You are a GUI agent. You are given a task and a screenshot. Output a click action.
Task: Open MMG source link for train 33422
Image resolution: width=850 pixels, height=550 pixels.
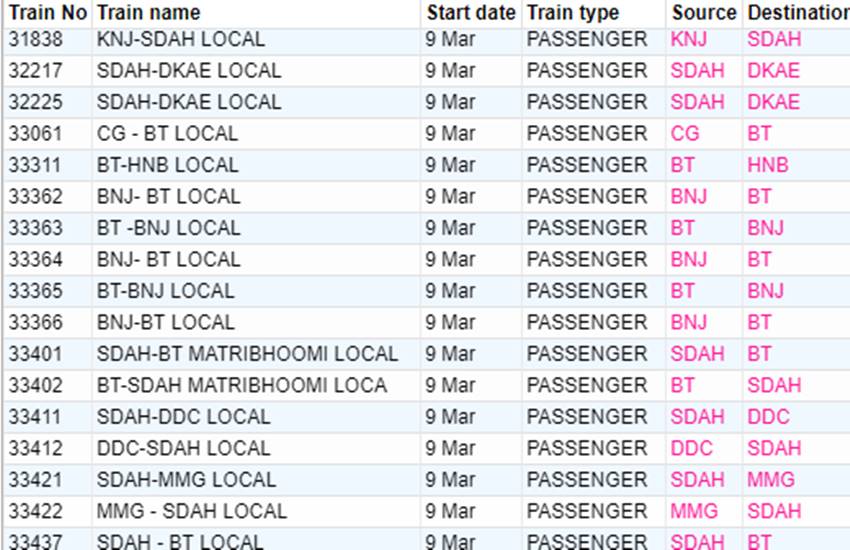(694, 511)
